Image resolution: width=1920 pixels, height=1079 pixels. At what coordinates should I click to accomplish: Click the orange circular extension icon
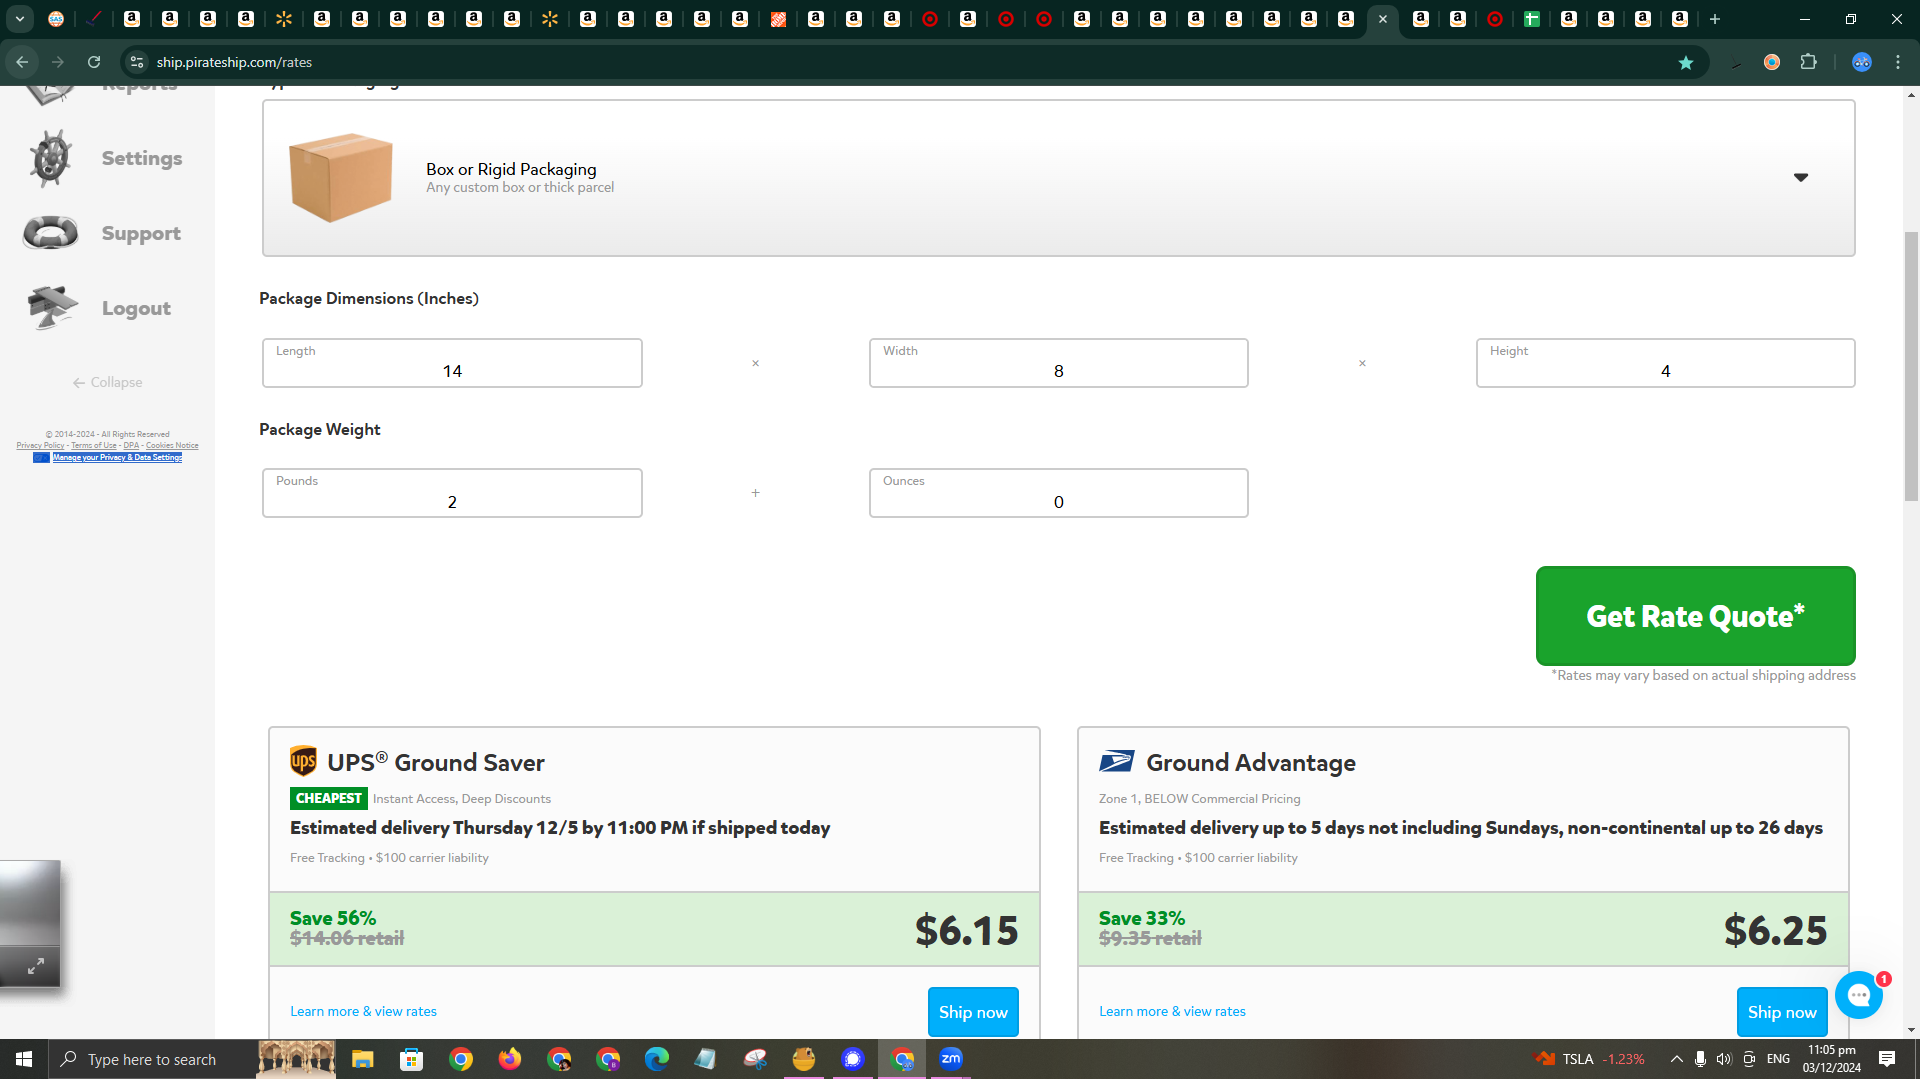click(1772, 62)
